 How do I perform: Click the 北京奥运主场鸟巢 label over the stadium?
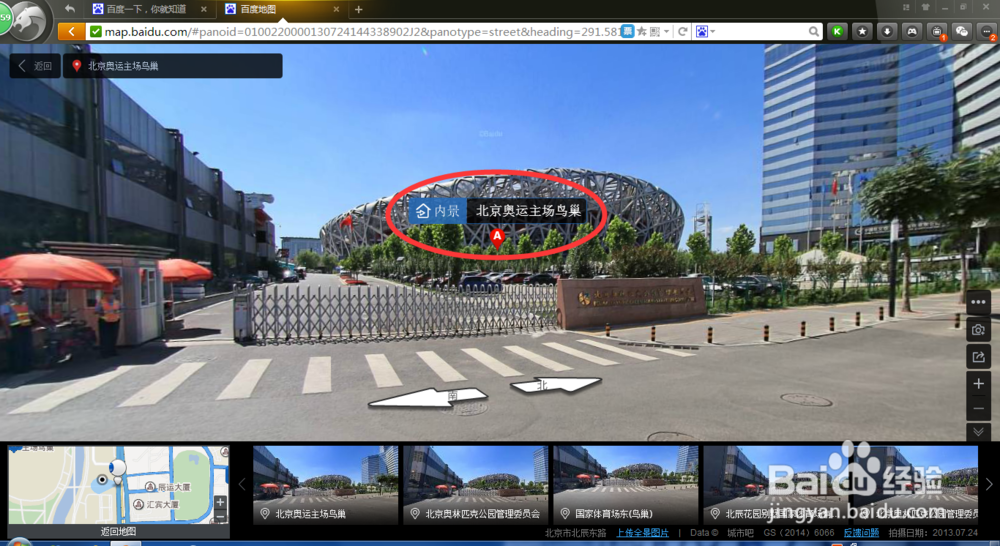(528, 210)
